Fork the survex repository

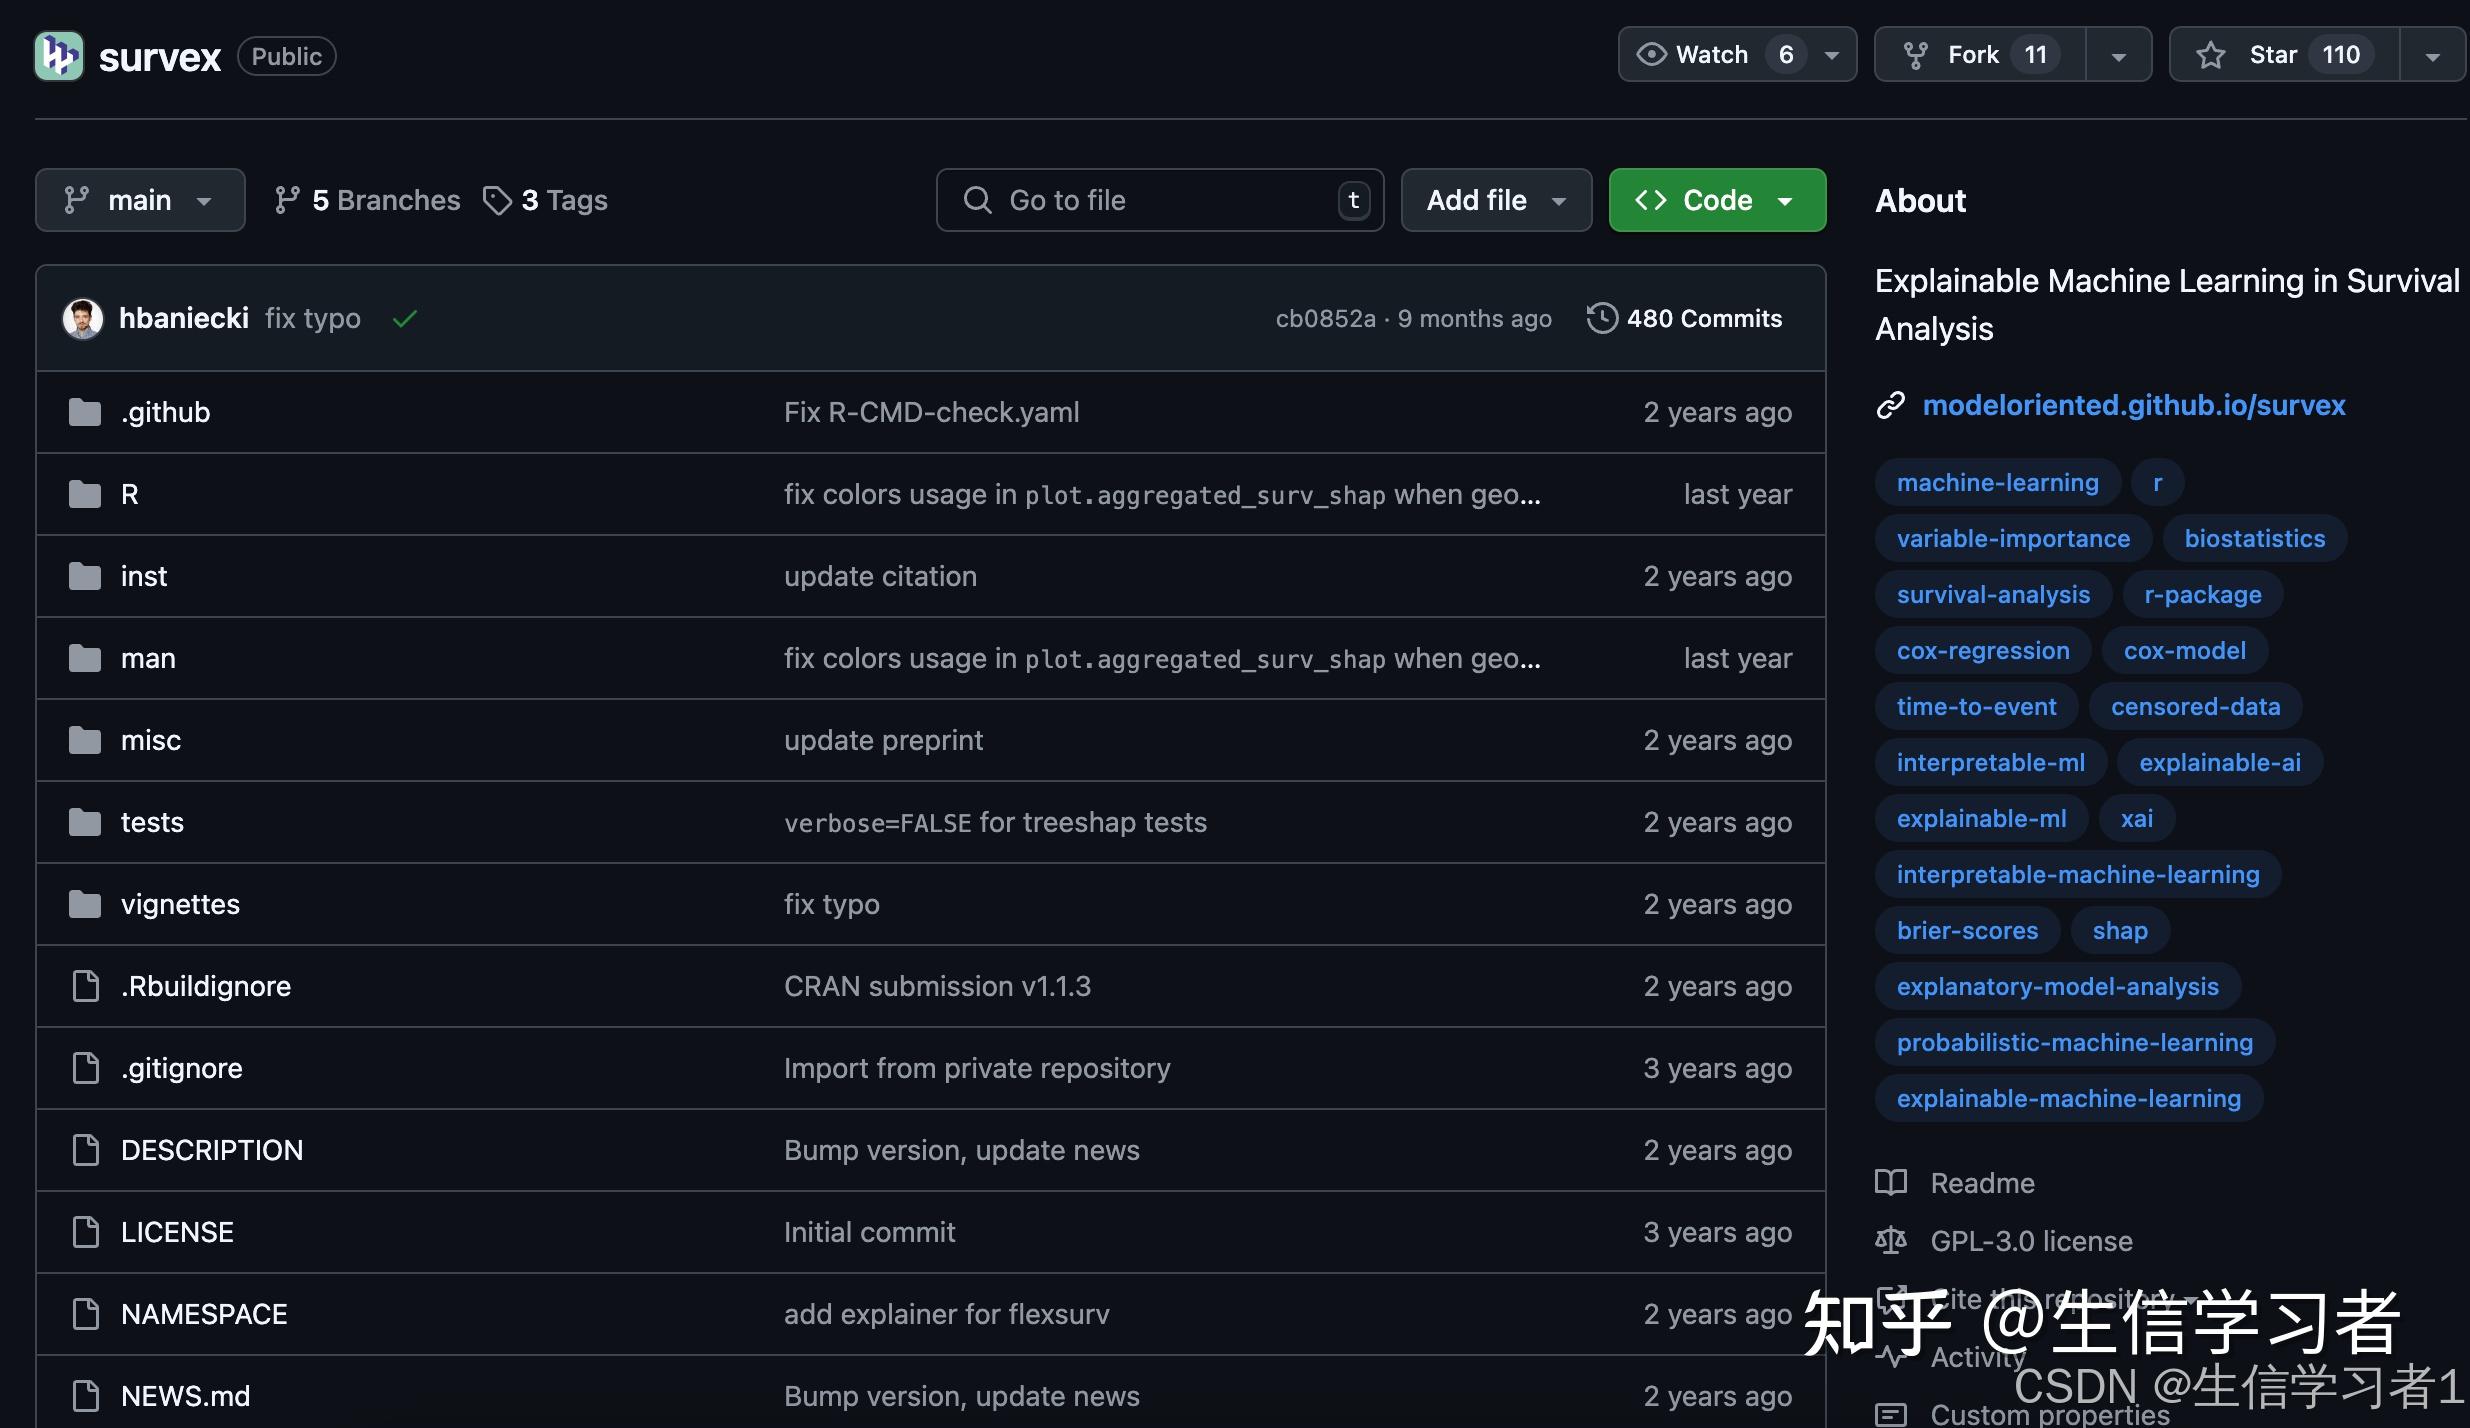[1973, 55]
